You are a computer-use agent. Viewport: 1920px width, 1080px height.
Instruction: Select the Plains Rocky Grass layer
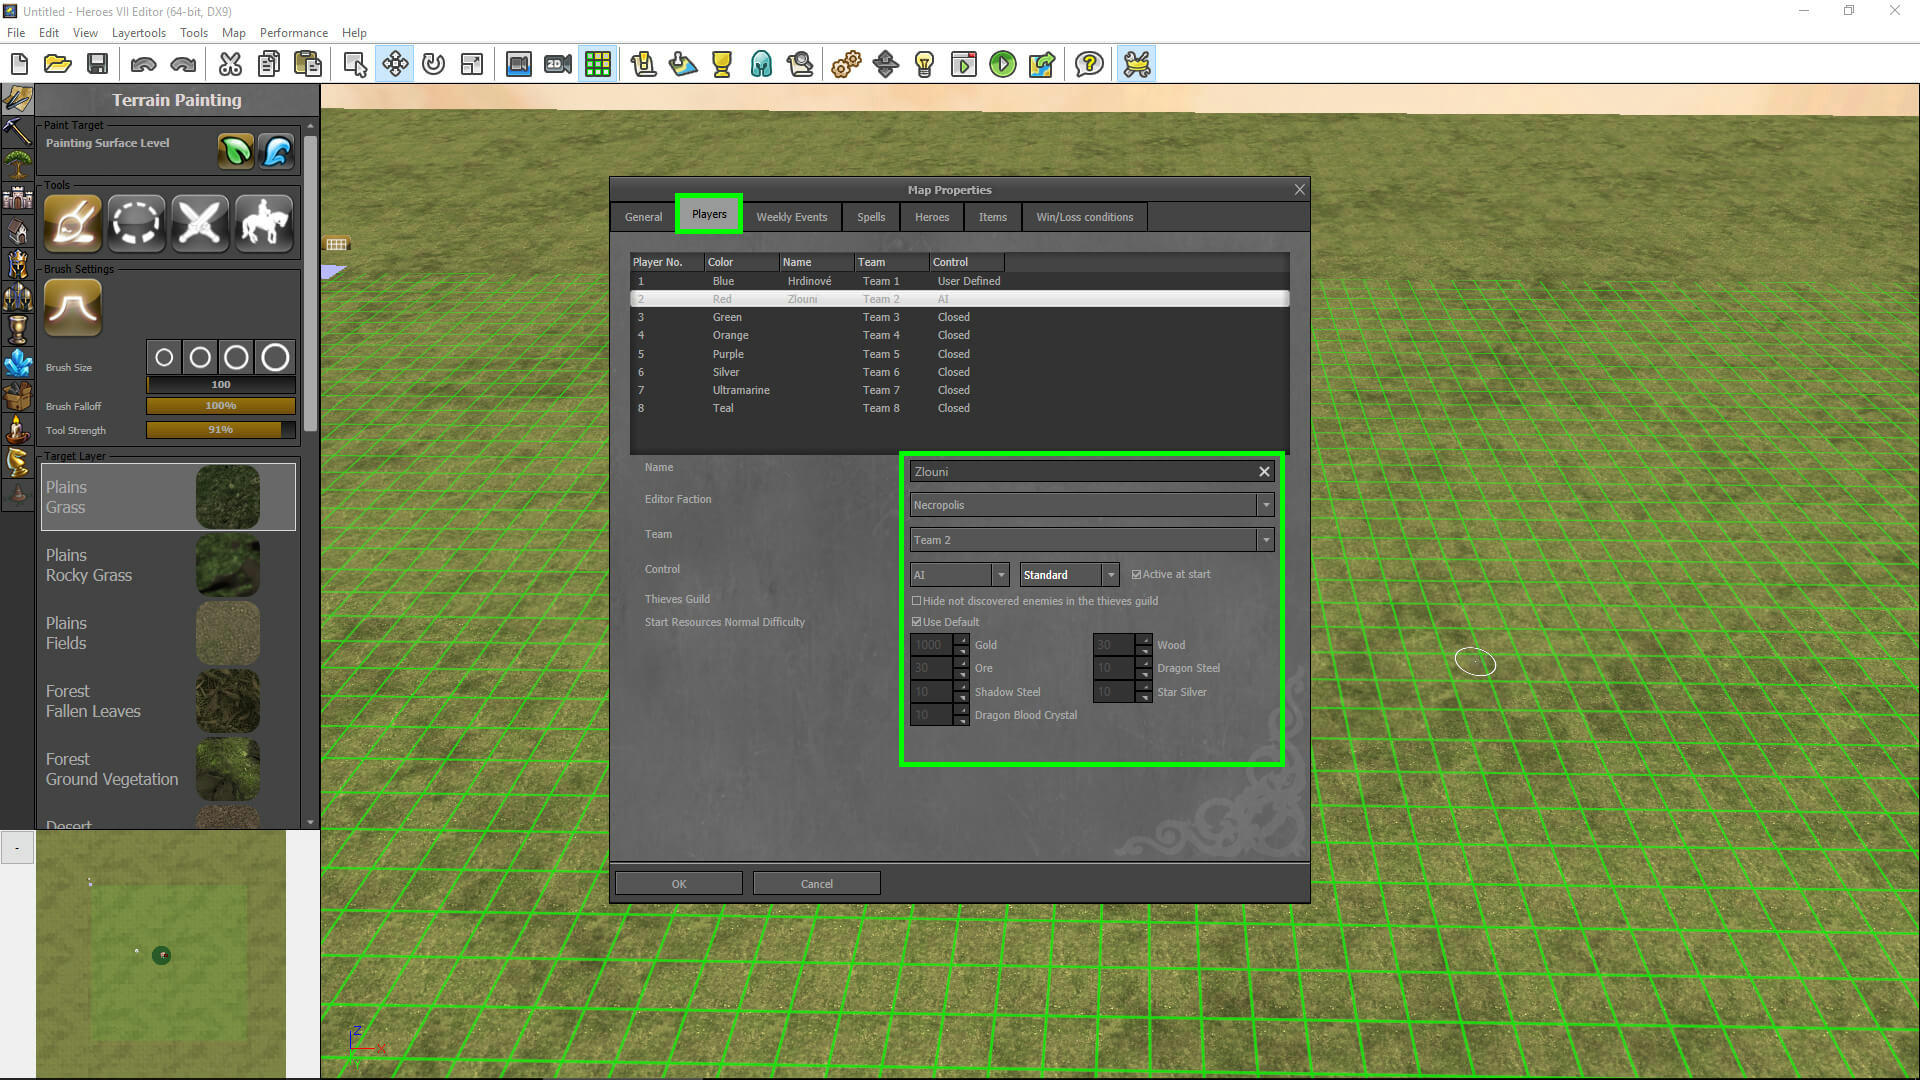(168, 565)
